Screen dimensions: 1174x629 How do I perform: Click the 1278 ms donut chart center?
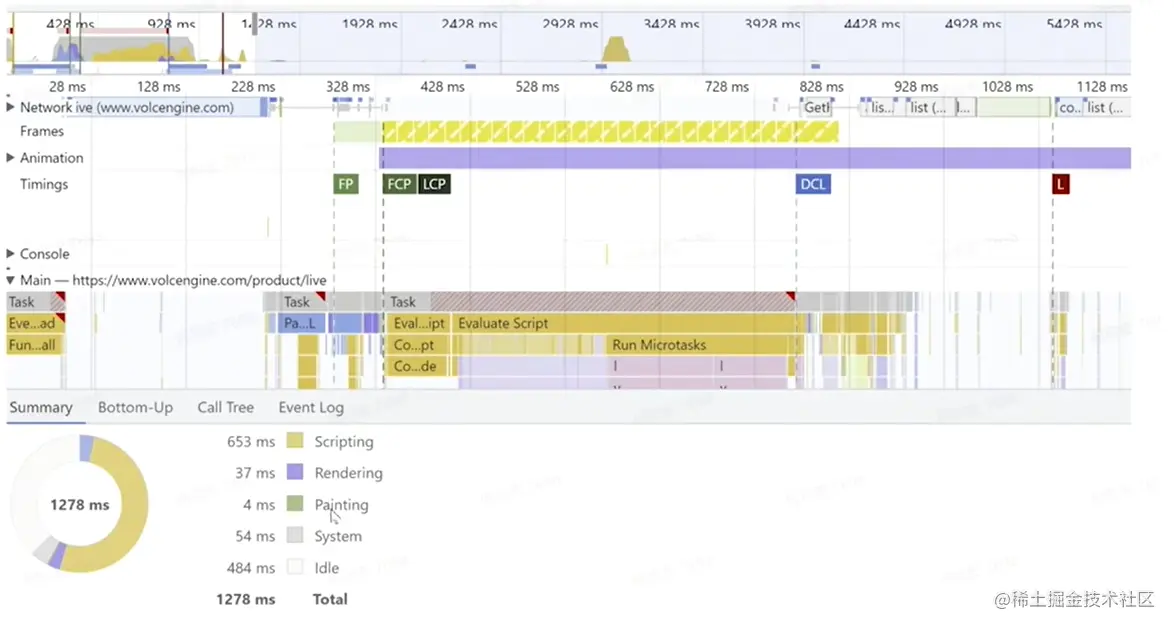click(79, 505)
